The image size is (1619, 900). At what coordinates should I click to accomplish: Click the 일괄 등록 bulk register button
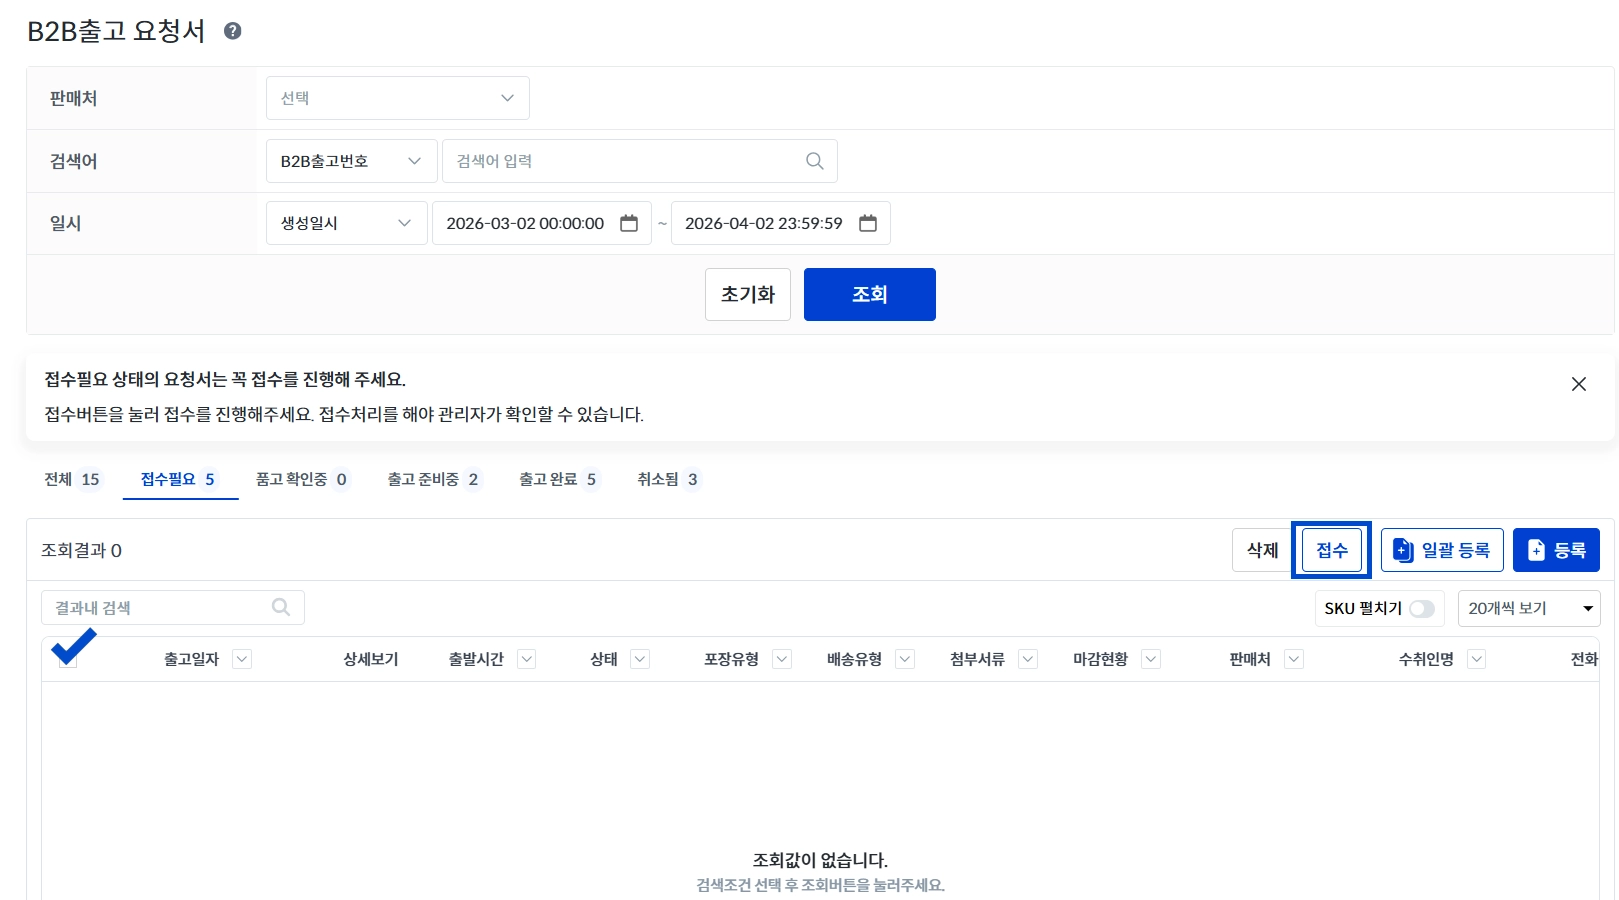[x=1442, y=550]
